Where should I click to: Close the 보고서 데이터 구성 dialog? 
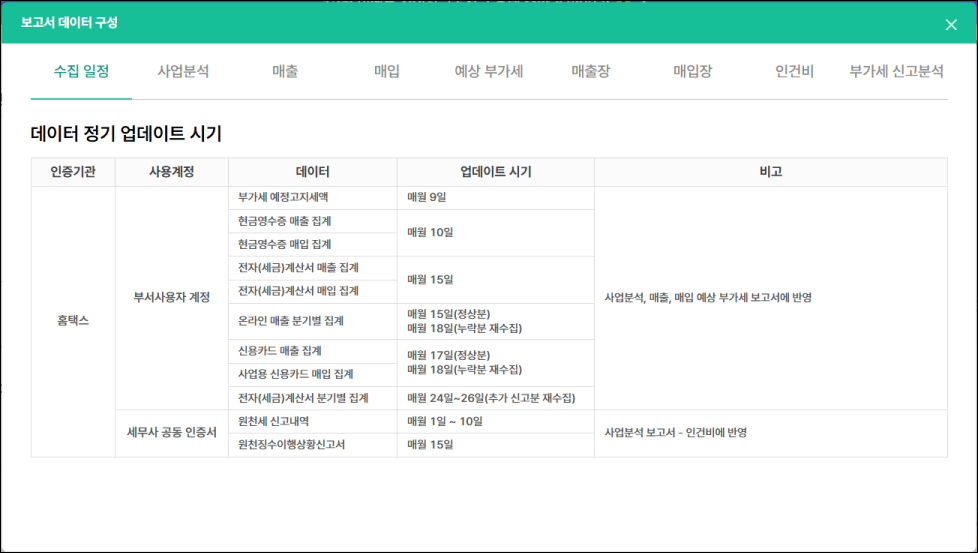(x=950, y=25)
